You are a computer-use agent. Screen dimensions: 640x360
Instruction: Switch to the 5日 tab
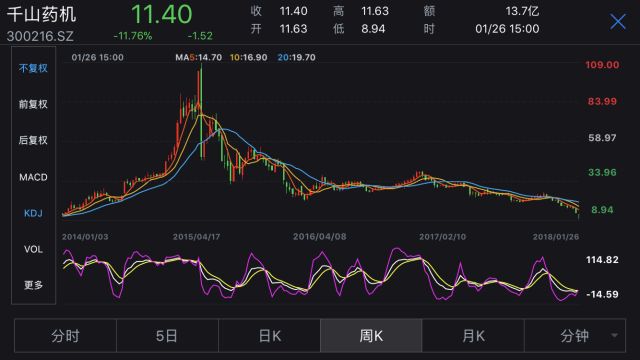coord(167,336)
